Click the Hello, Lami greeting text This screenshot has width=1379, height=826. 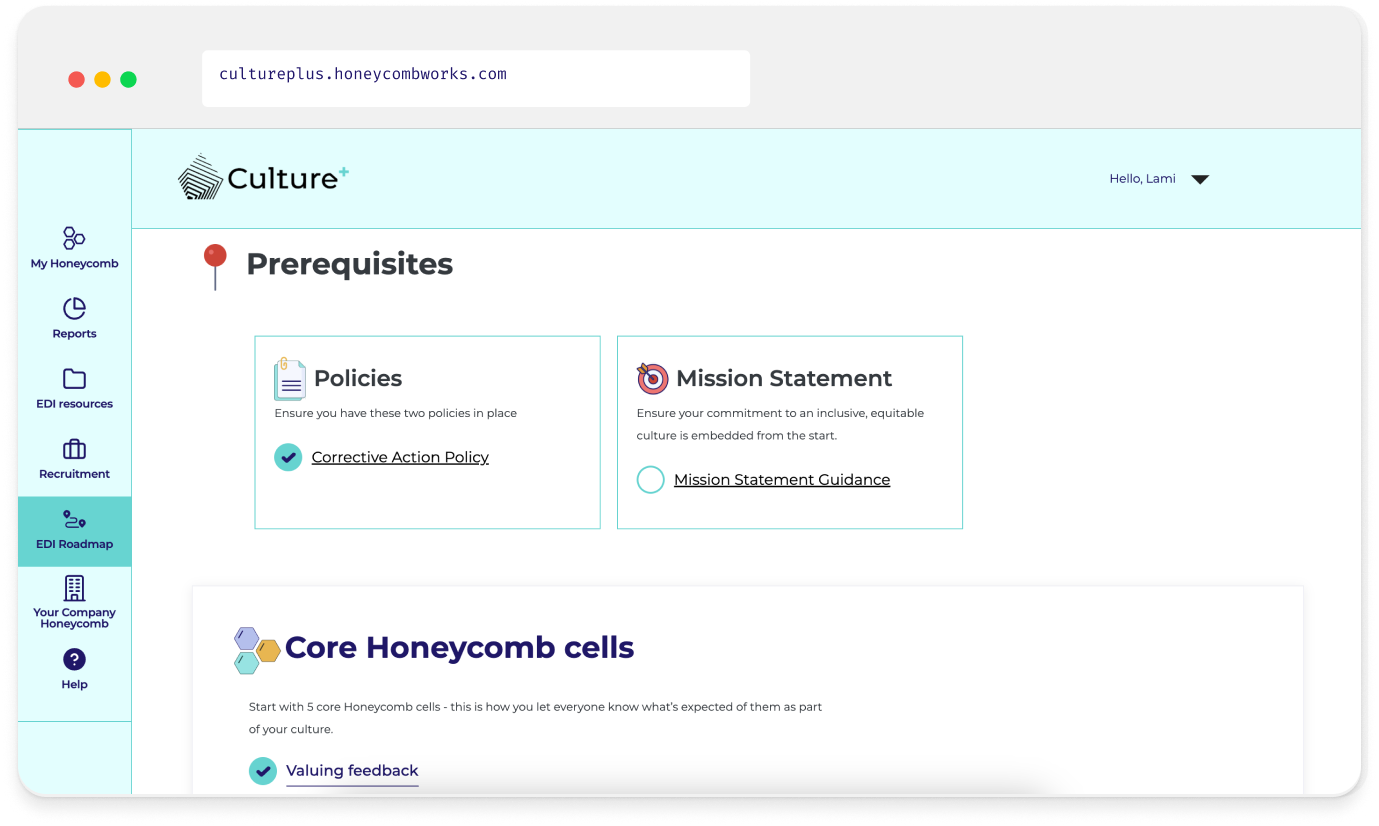(x=1142, y=179)
